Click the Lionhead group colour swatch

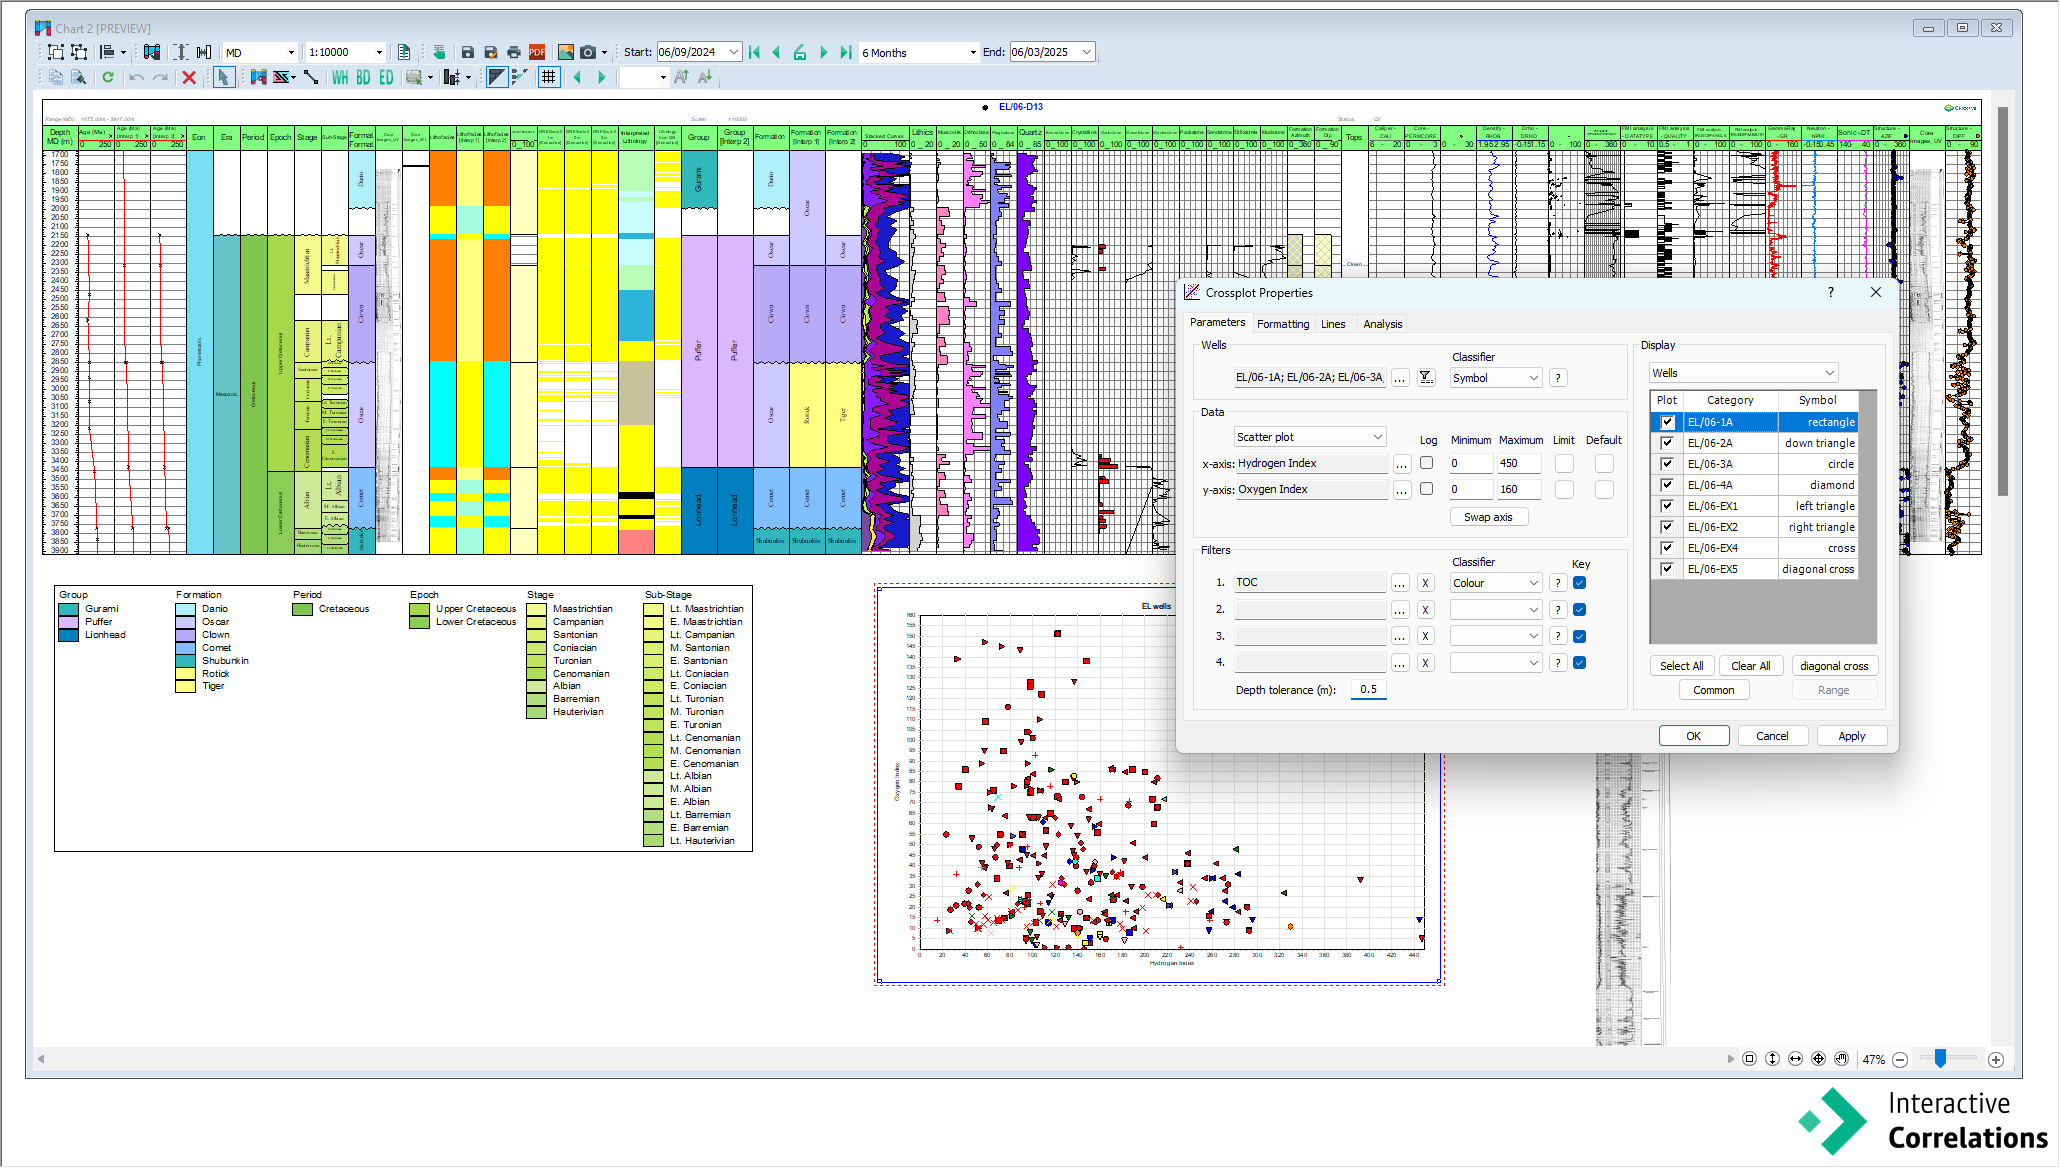tap(68, 635)
